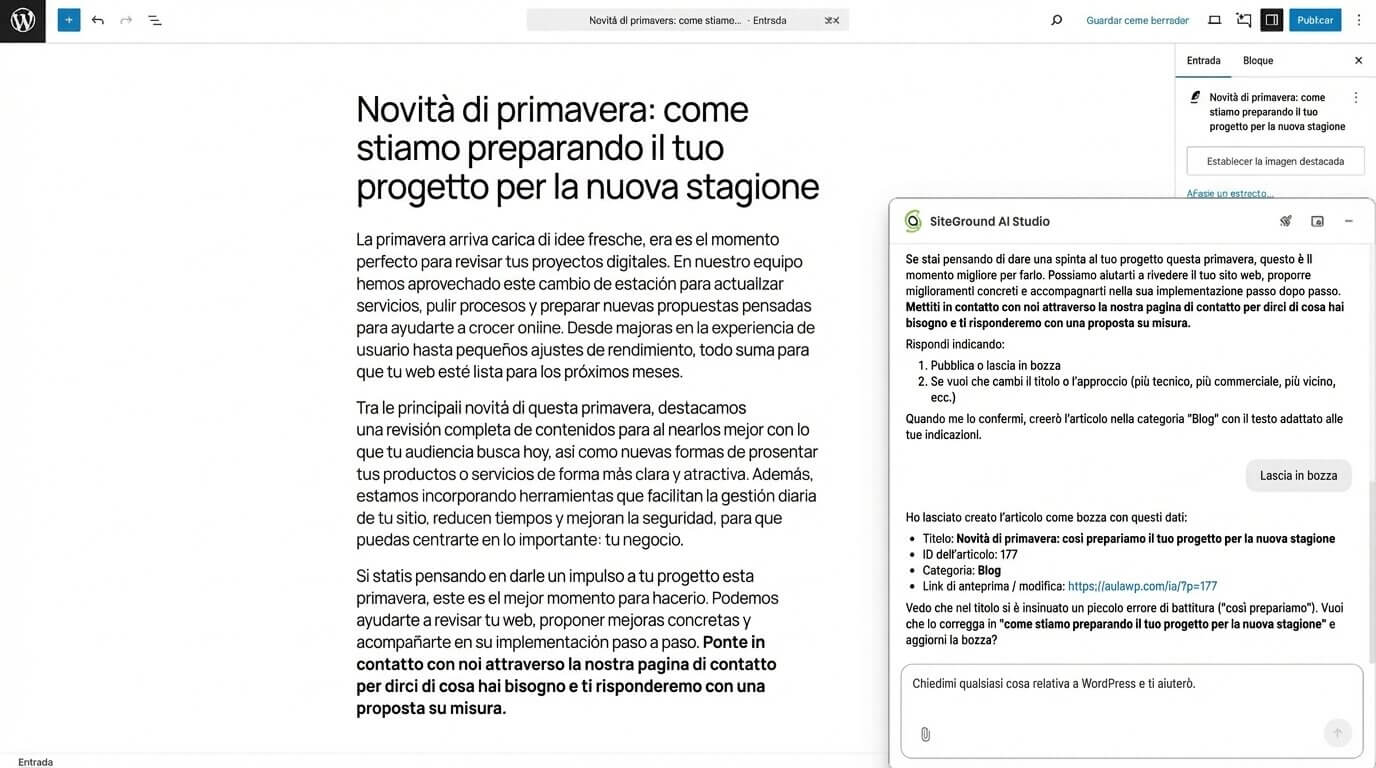Minimize the SiteGround AI Studio panel

click(1349, 220)
